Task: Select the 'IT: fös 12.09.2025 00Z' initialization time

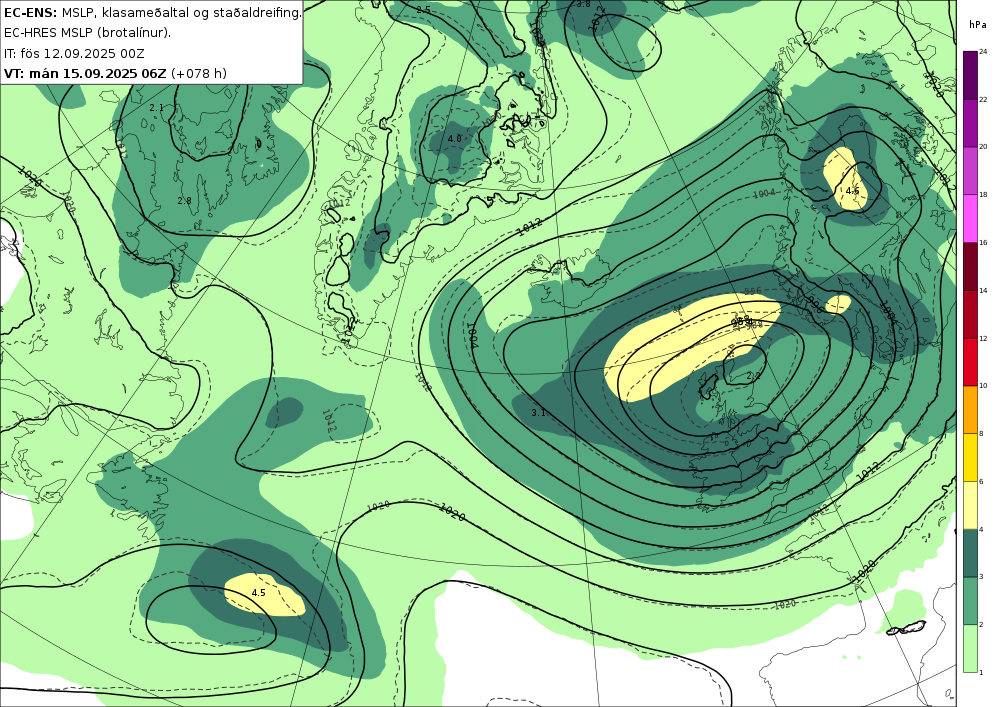Action: [x=74, y=53]
